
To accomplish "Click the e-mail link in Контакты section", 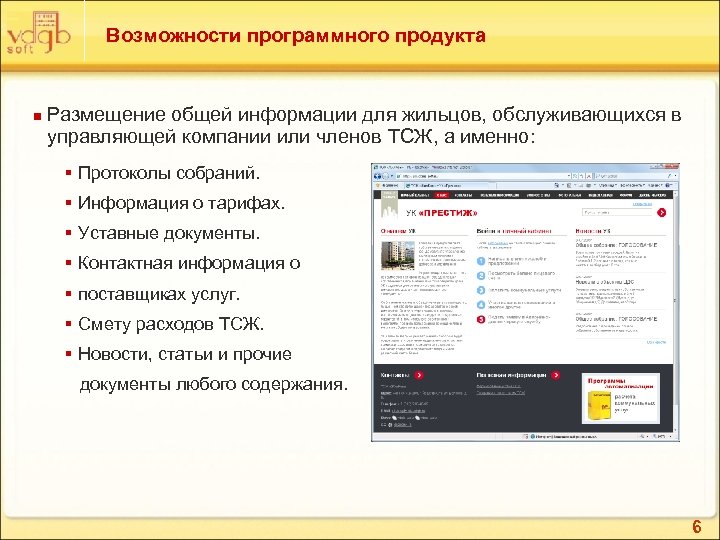I will click(408, 411).
